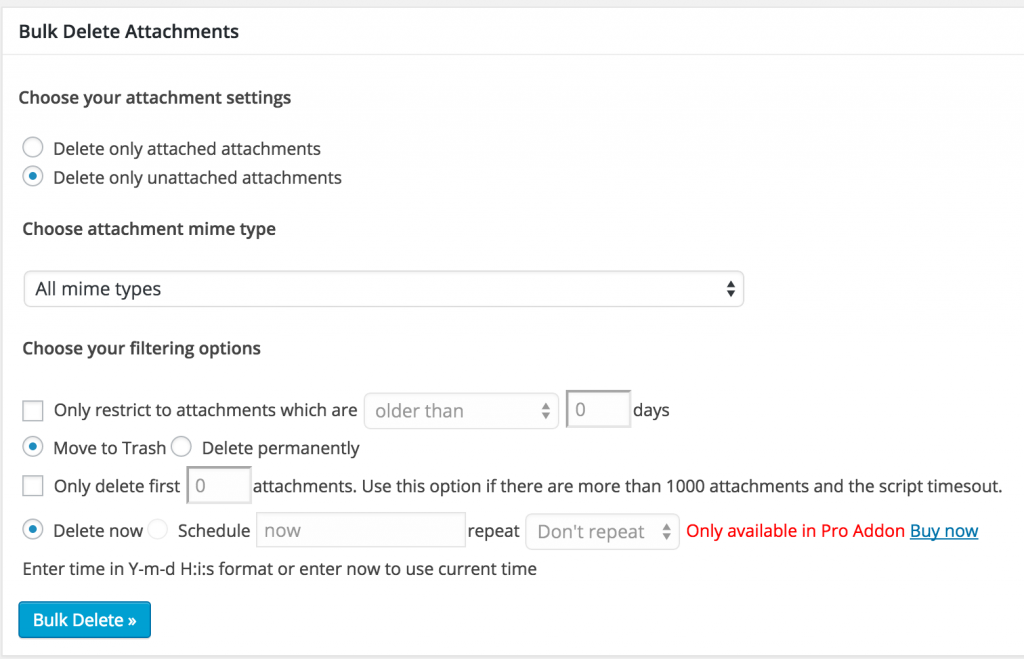Choose the "Delete permanently" option

(181, 448)
